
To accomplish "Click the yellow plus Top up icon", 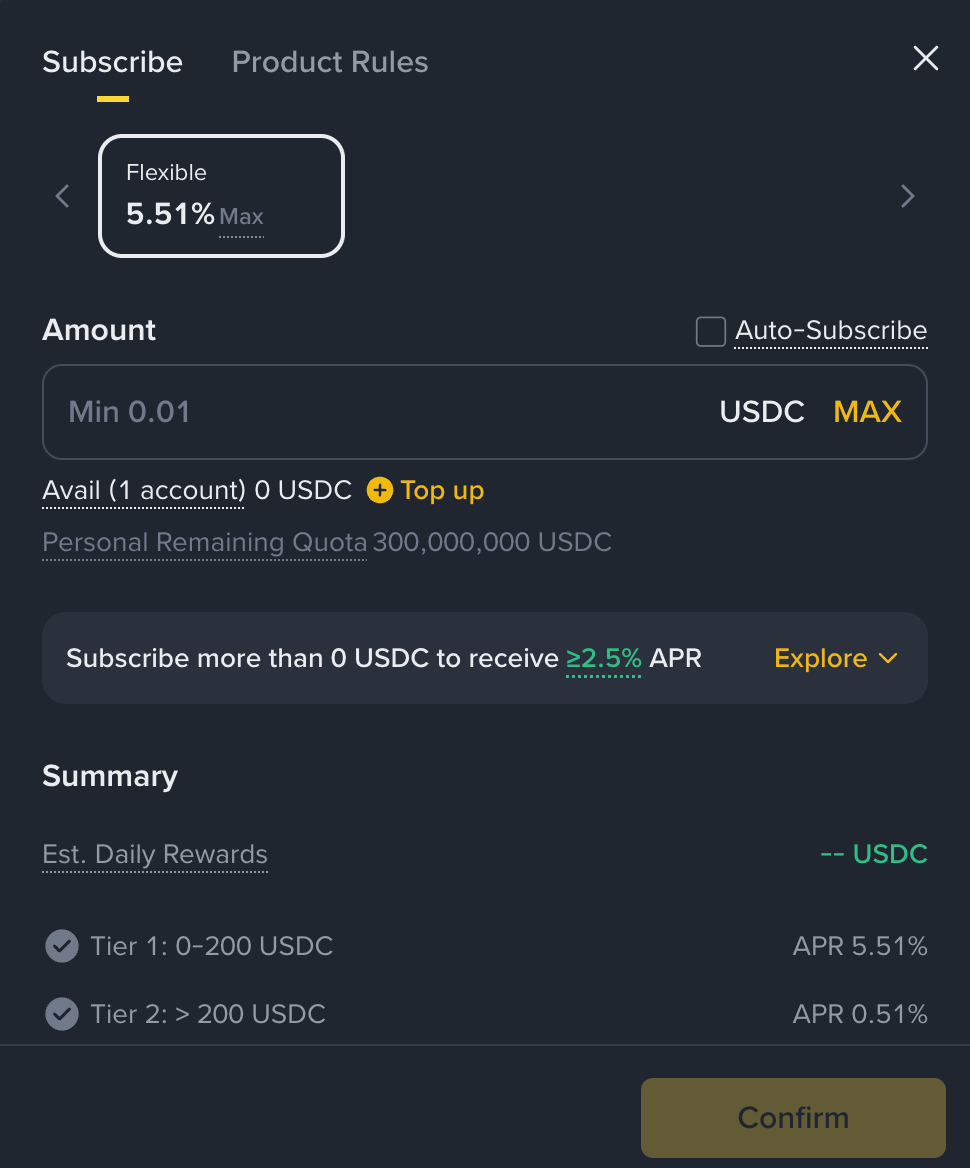I will pos(380,490).
